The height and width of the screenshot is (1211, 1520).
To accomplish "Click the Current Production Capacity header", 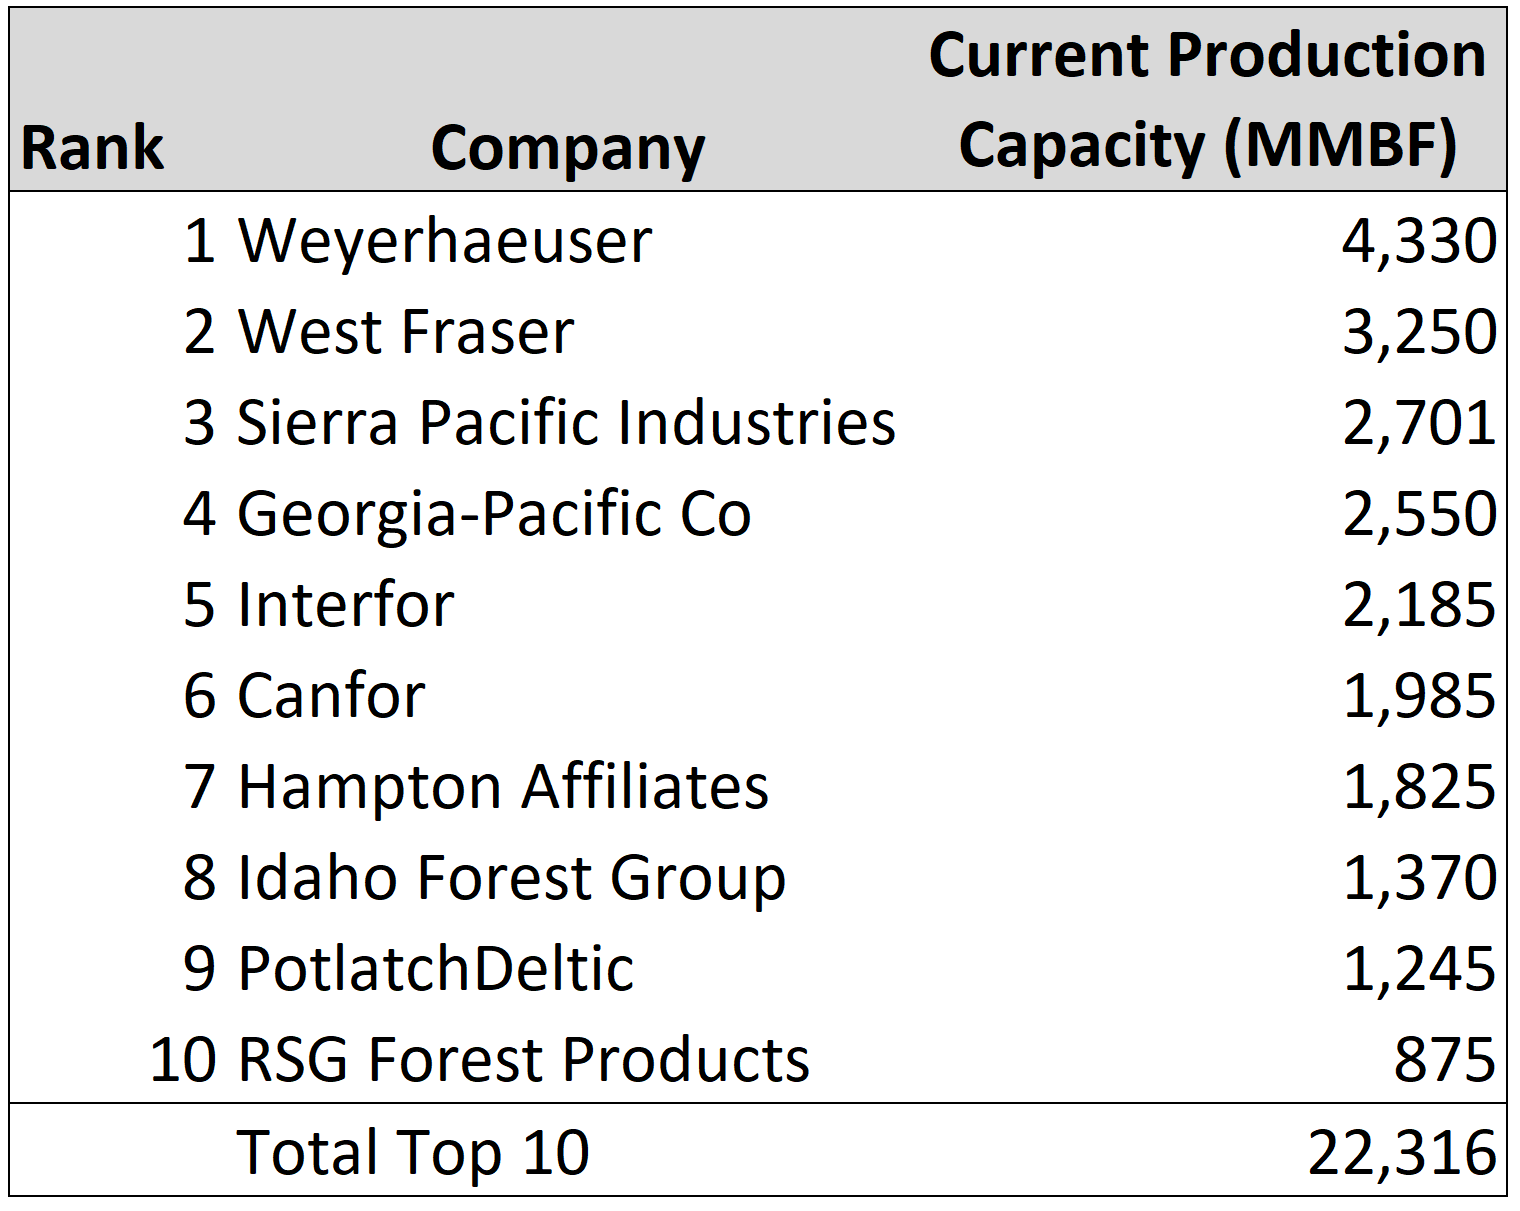I will point(1207,100).
